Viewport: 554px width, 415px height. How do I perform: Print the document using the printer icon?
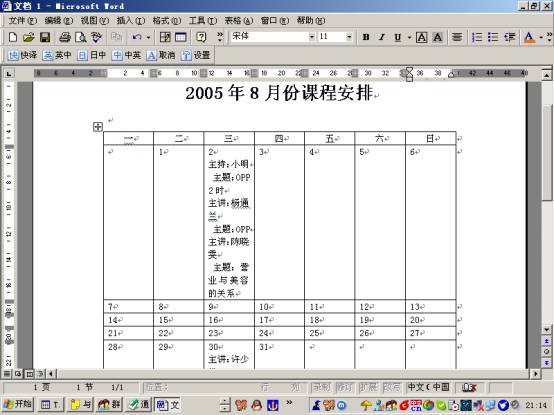click(x=65, y=37)
